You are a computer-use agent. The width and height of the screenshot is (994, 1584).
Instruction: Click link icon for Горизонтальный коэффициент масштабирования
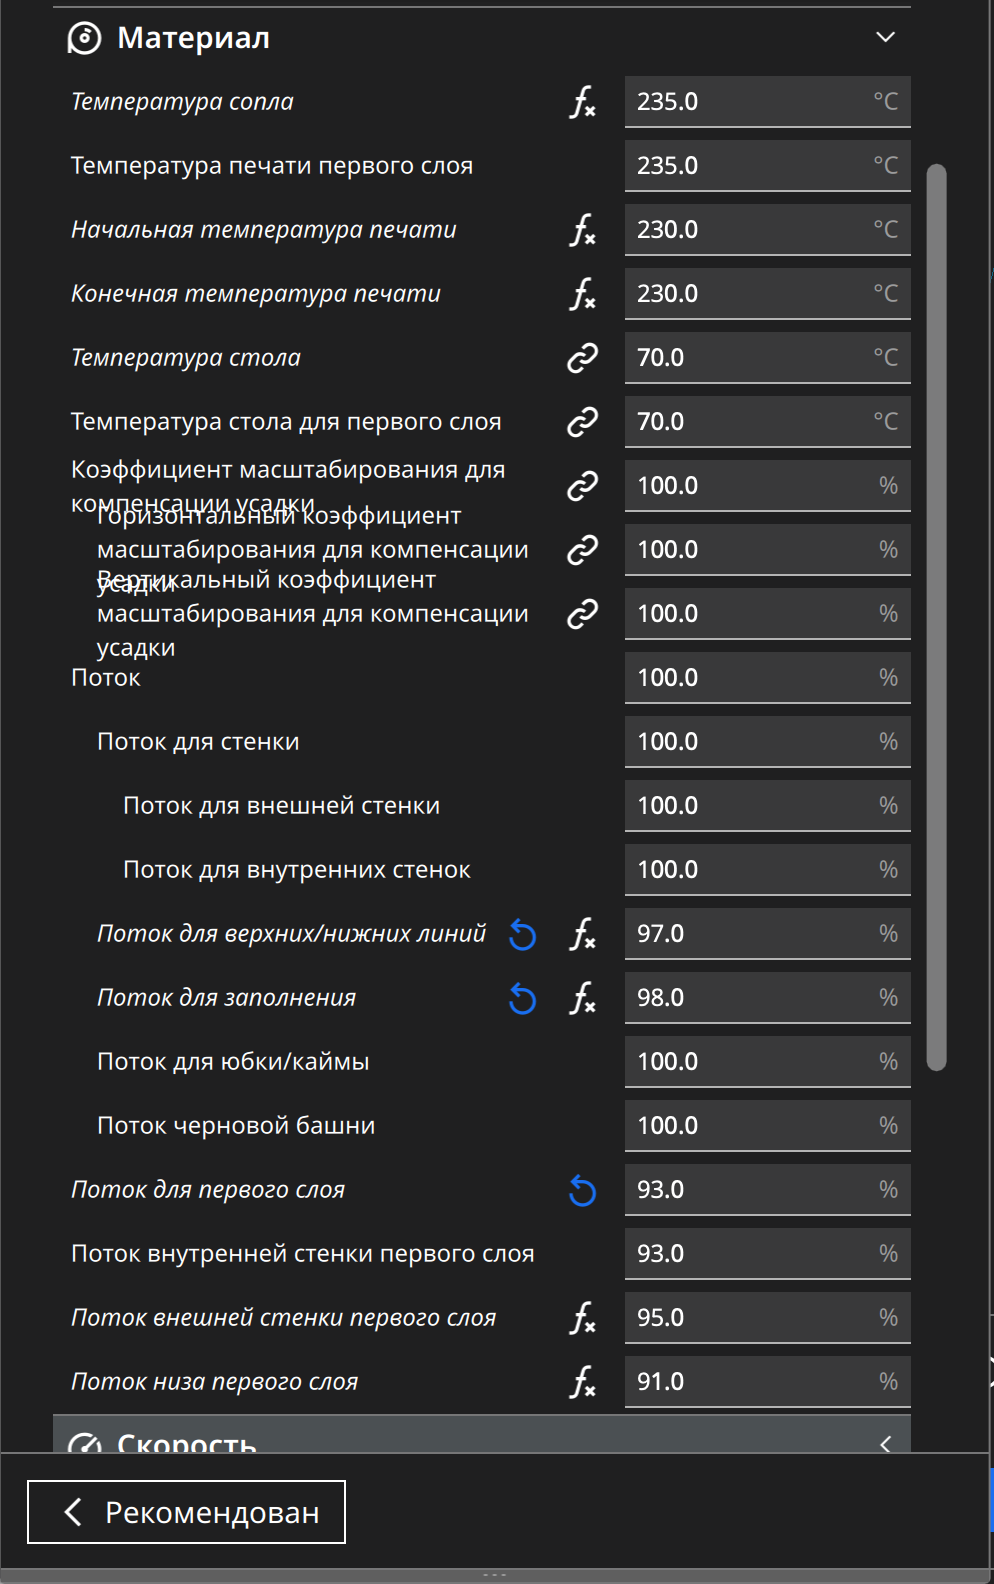[x=583, y=550]
